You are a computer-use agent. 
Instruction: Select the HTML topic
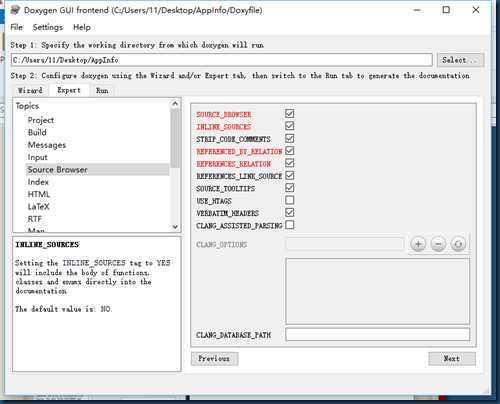pos(39,194)
